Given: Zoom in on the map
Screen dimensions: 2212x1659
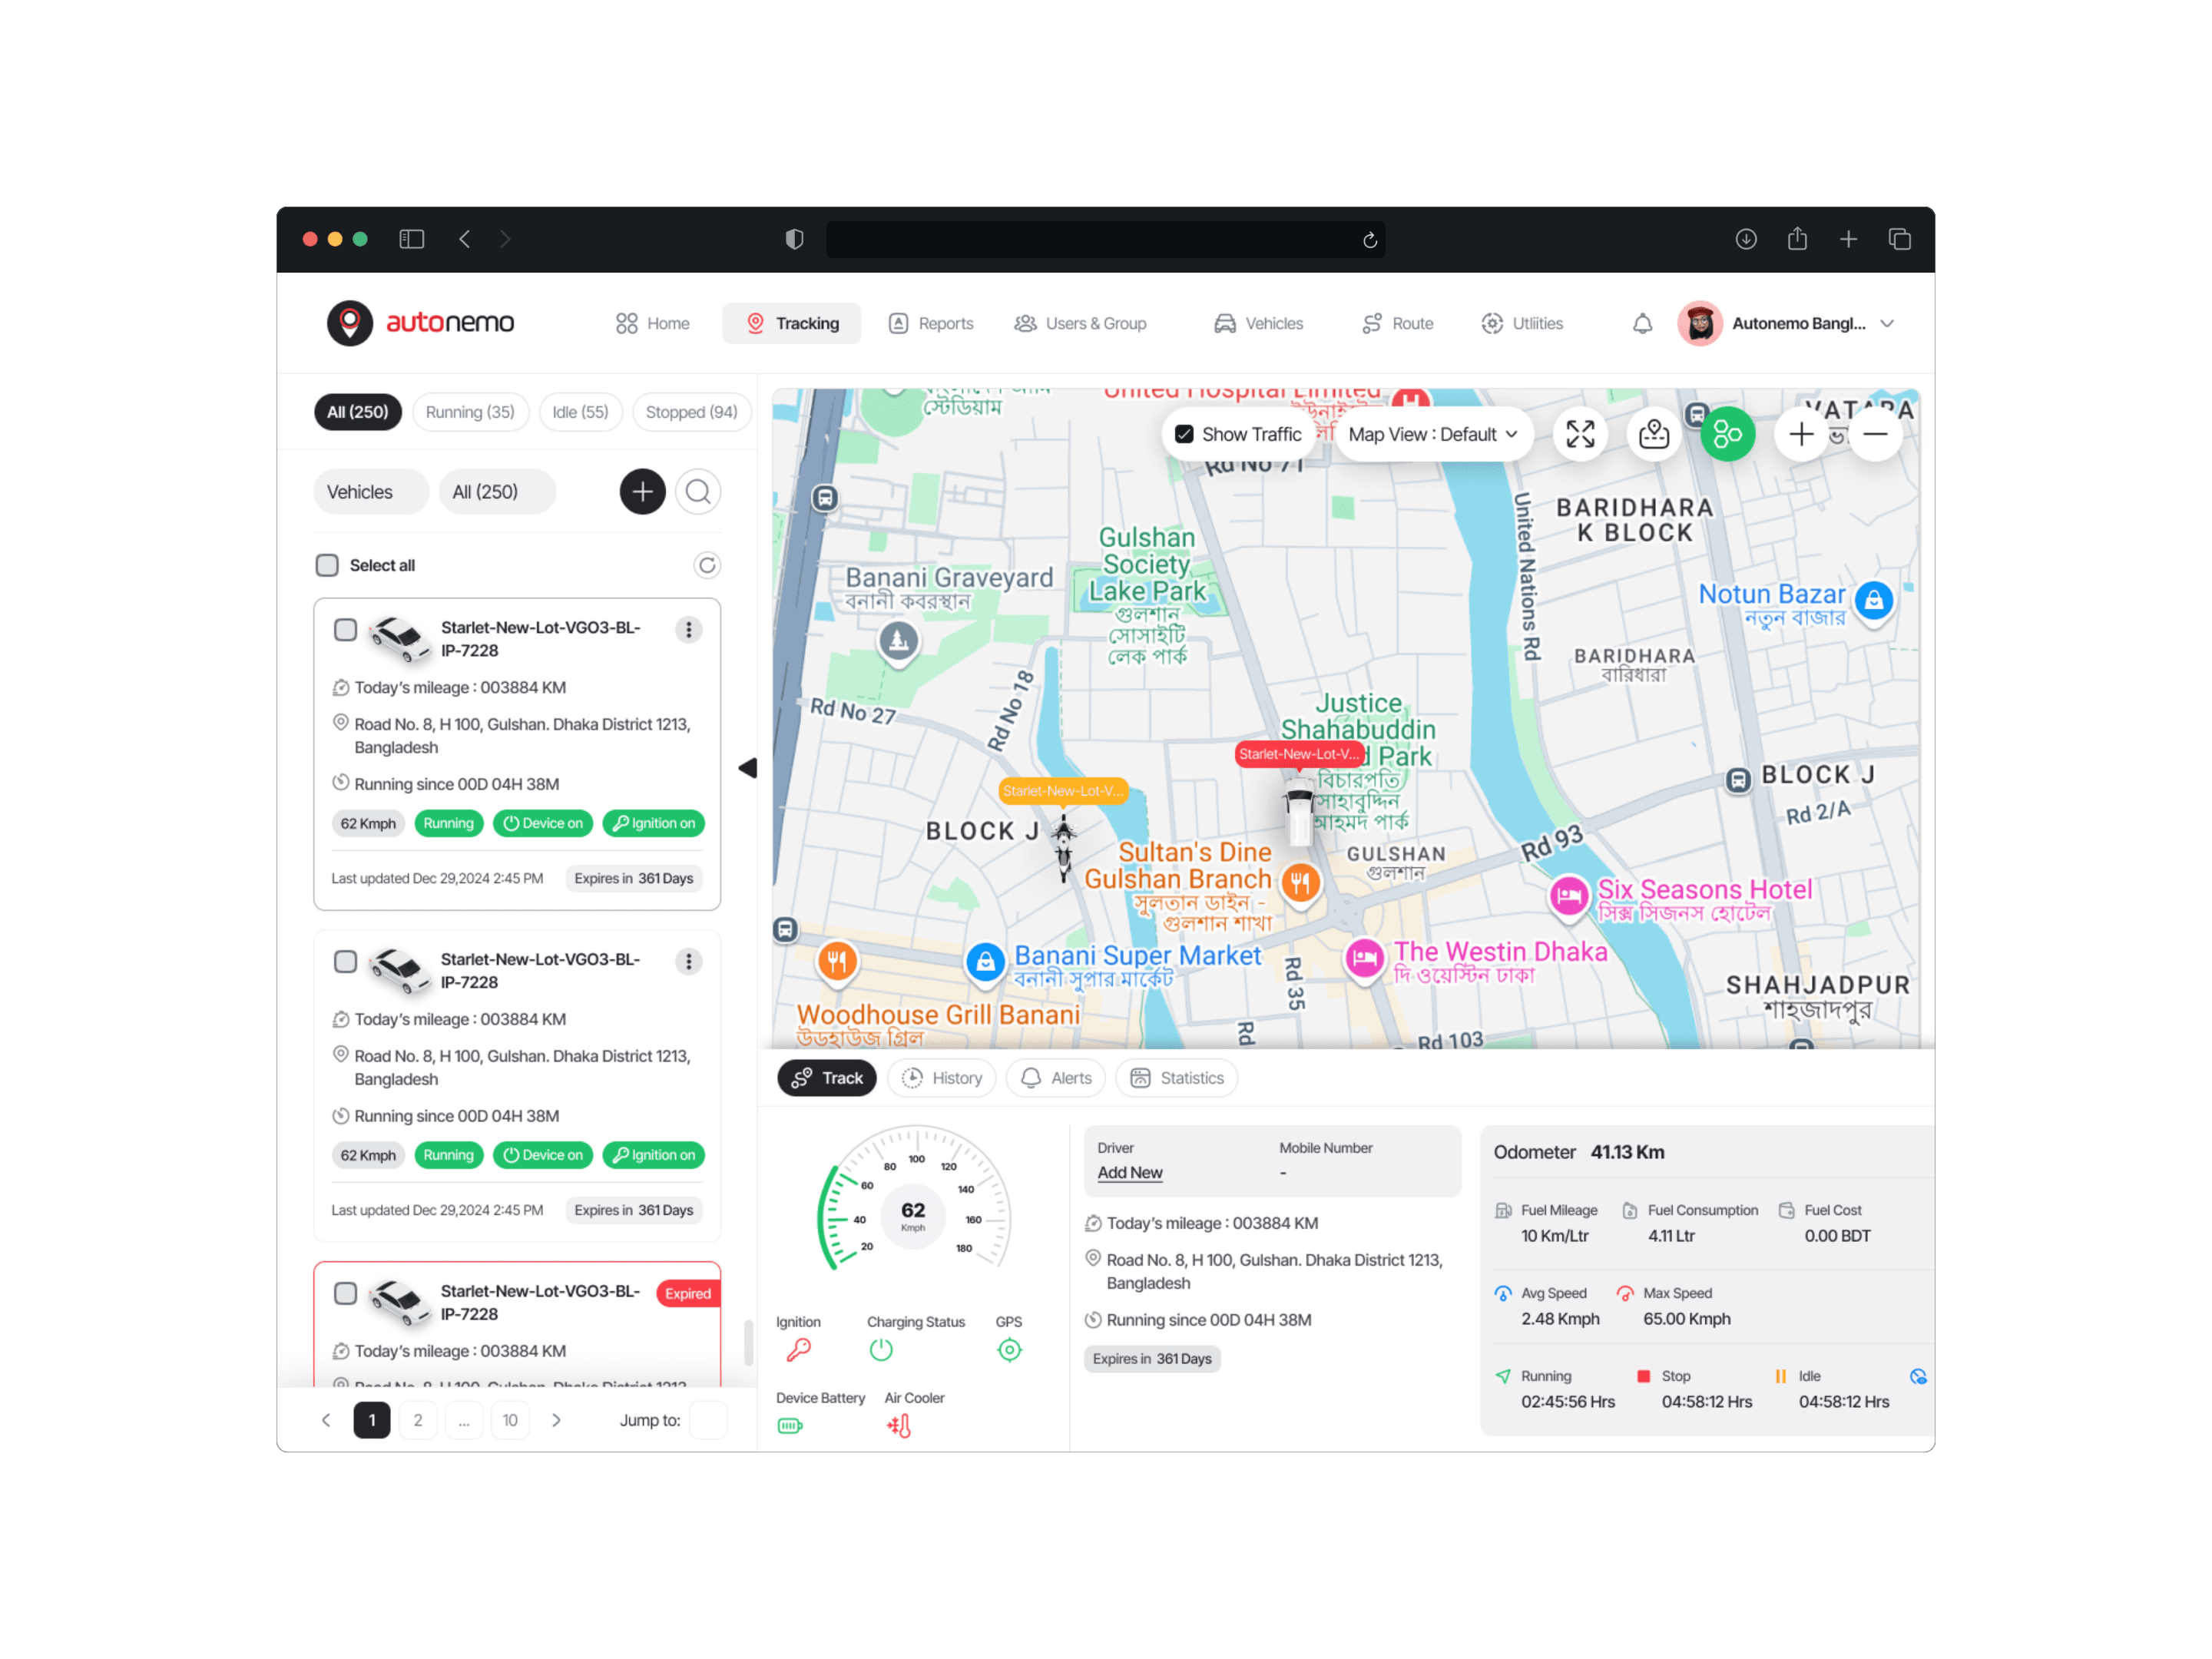Looking at the screenshot, I should coord(1800,434).
